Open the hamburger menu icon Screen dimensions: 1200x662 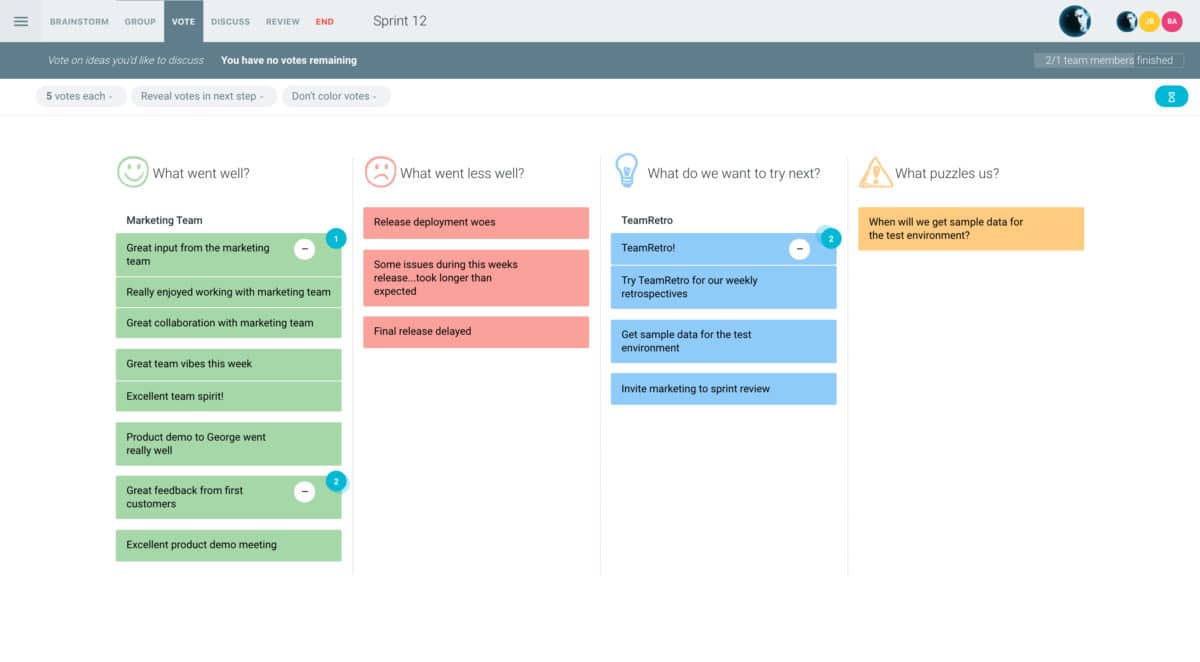(21, 21)
